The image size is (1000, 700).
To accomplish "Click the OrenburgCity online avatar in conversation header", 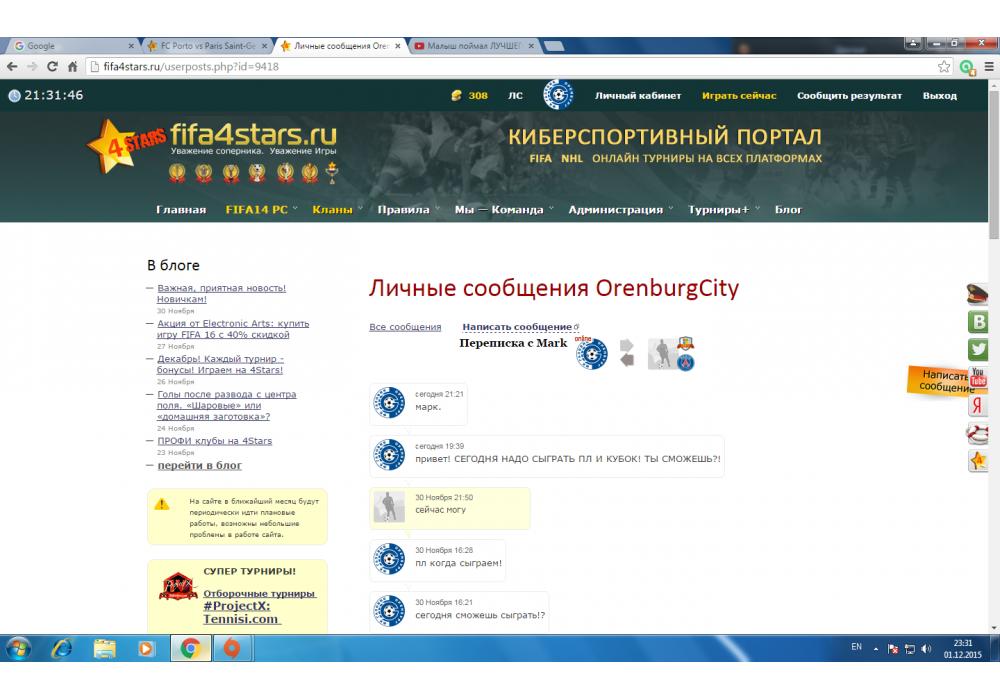I will 592,354.
